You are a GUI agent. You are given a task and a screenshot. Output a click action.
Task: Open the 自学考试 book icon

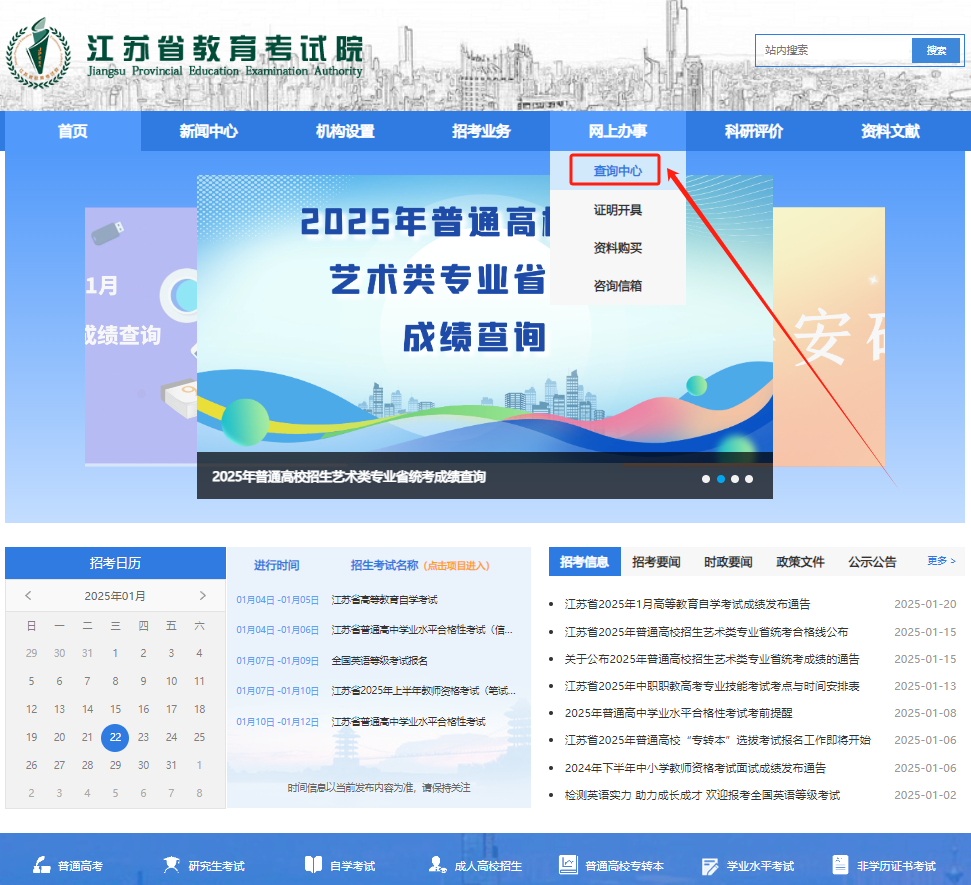pos(313,865)
